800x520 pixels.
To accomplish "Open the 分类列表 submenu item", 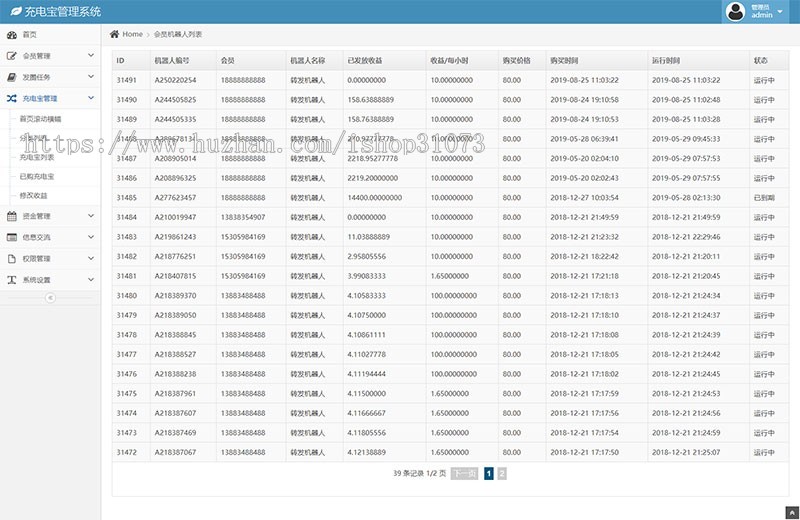I will pyautogui.click(x=34, y=138).
